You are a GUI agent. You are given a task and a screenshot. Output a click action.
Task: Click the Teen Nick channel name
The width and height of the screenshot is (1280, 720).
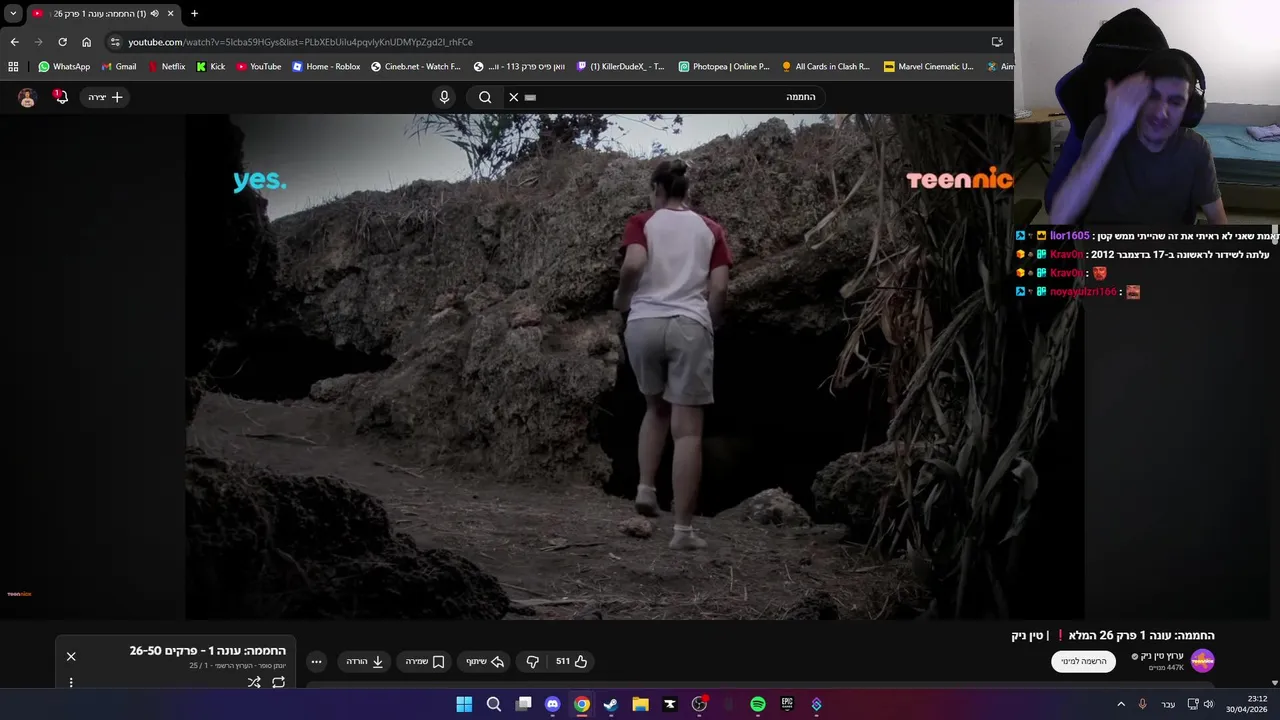[x=1161, y=656]
